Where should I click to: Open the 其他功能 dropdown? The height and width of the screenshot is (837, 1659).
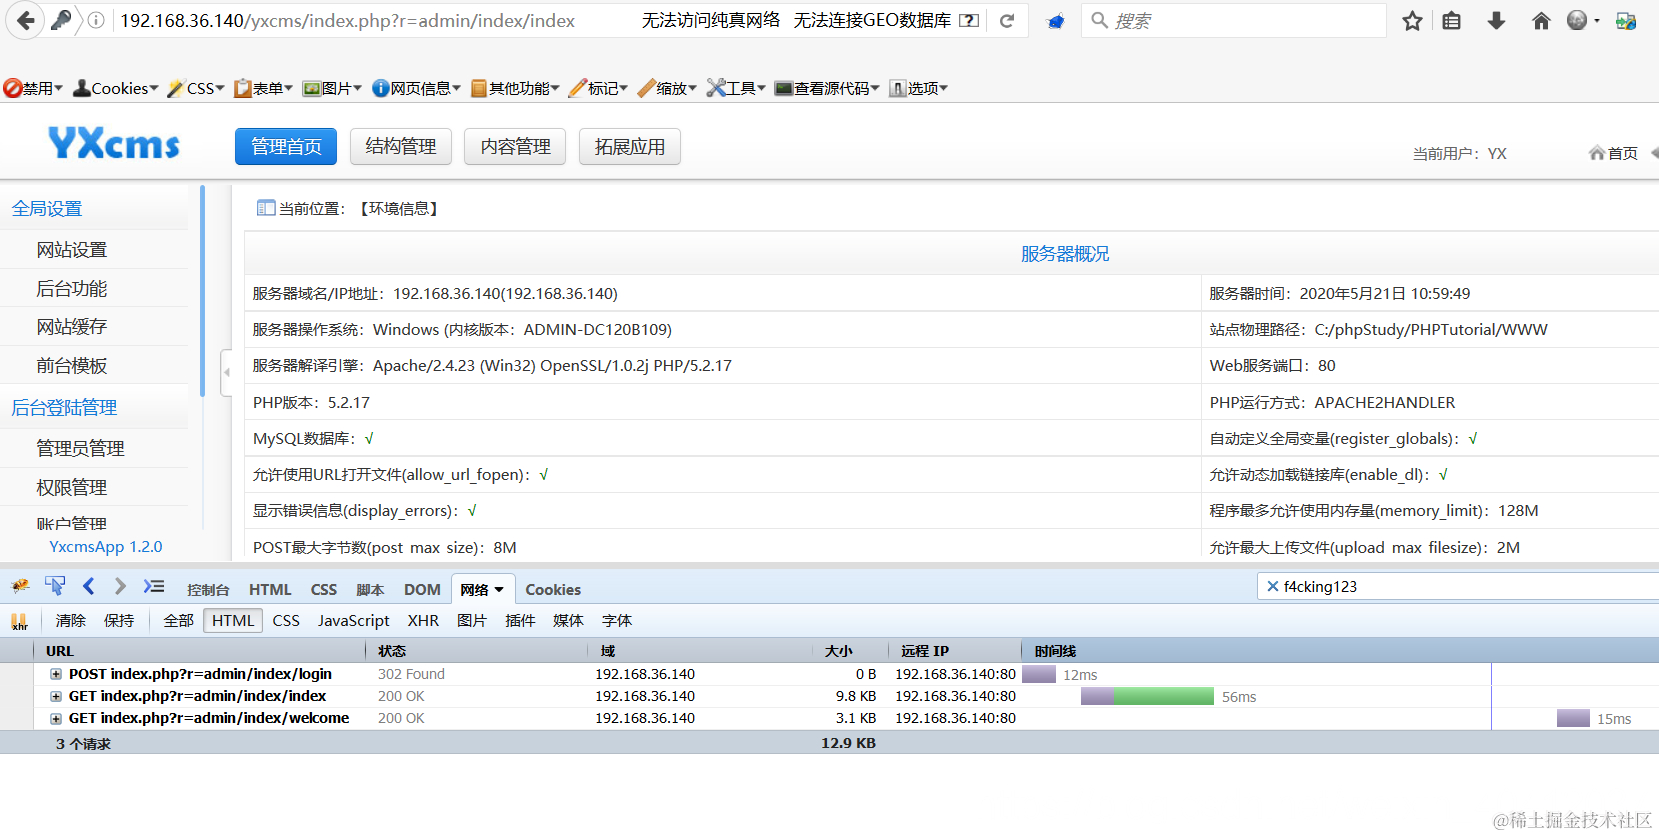click(515, 88)
